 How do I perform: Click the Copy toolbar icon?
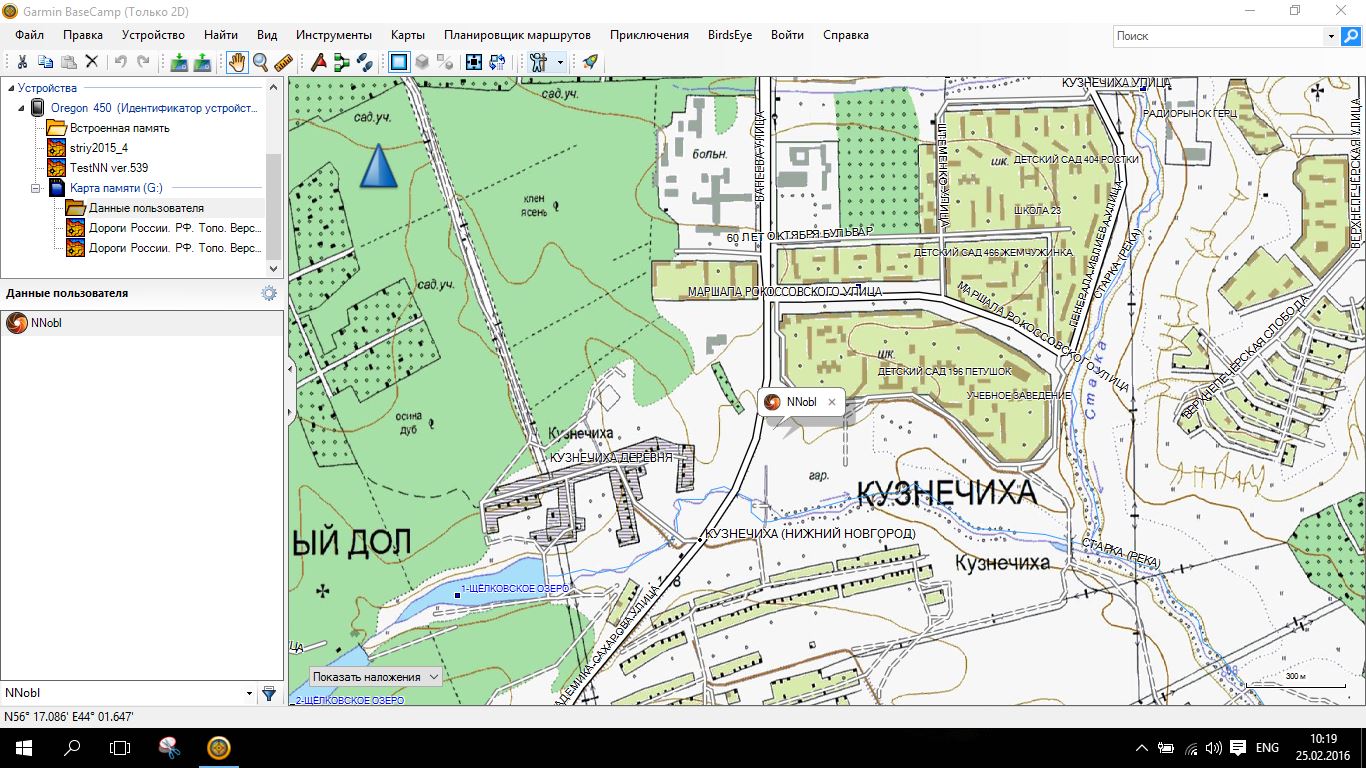45,62
